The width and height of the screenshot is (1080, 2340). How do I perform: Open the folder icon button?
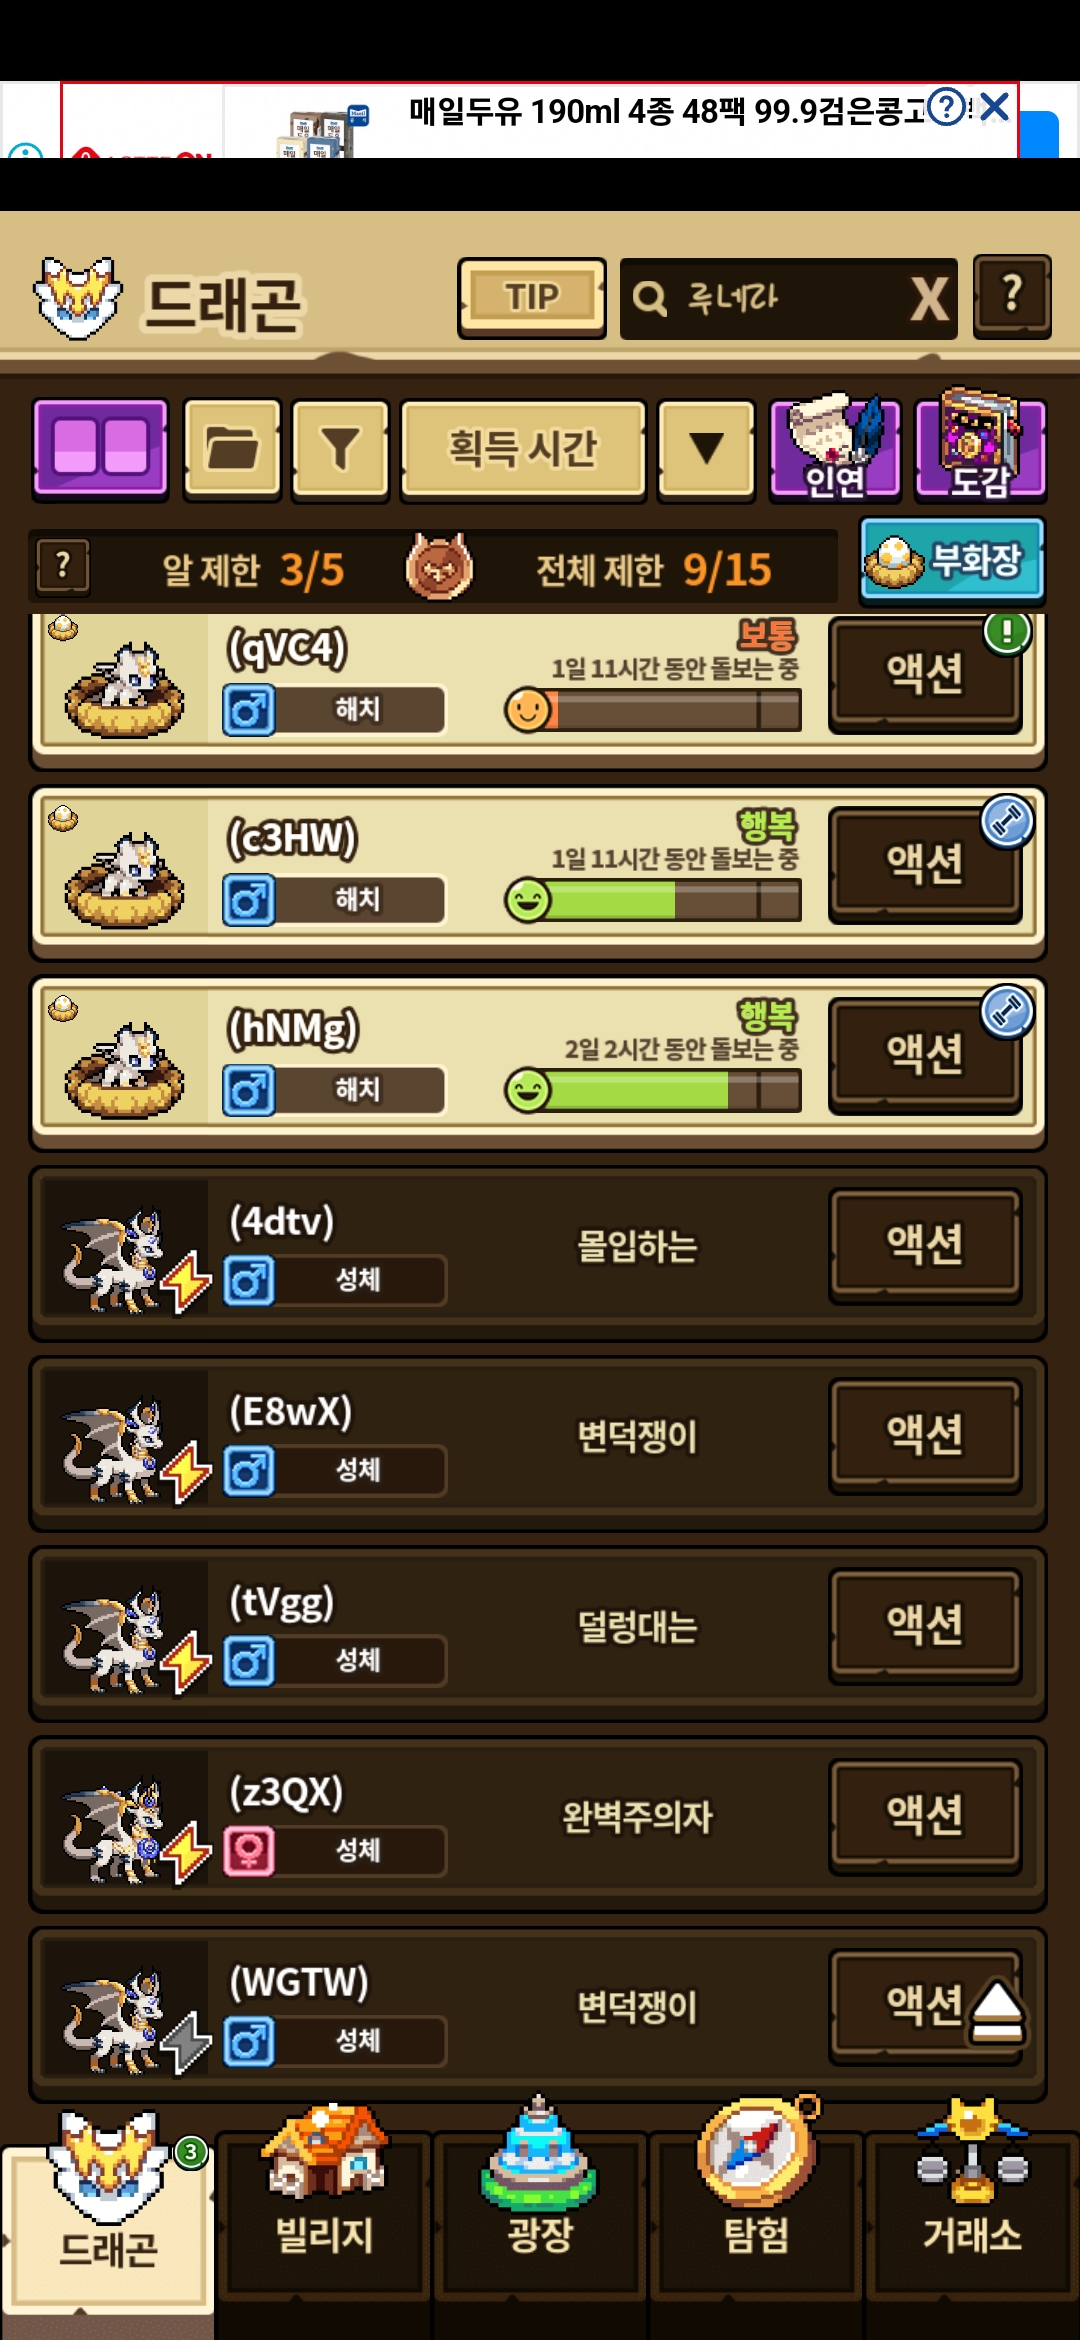click(232, 447)
